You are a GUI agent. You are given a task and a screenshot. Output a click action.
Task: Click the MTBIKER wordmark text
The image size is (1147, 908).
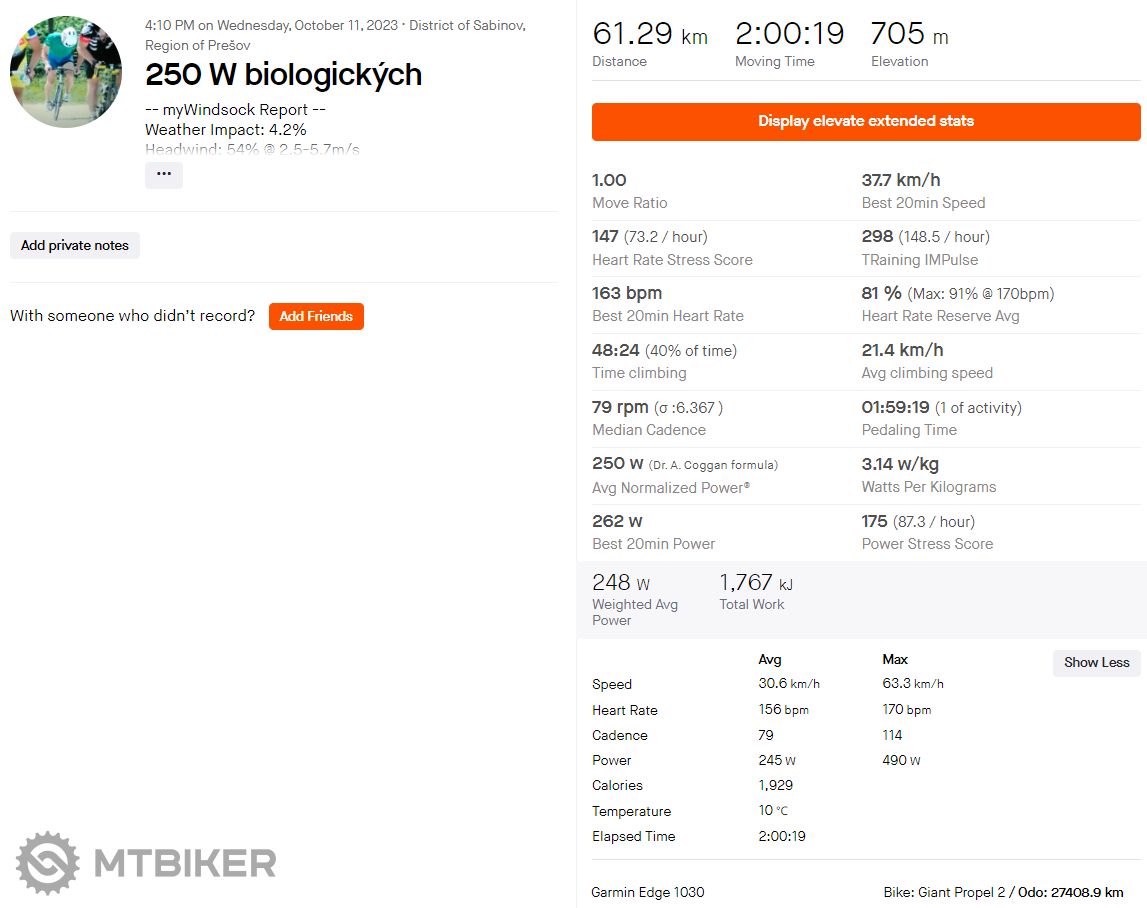(185, 863)
